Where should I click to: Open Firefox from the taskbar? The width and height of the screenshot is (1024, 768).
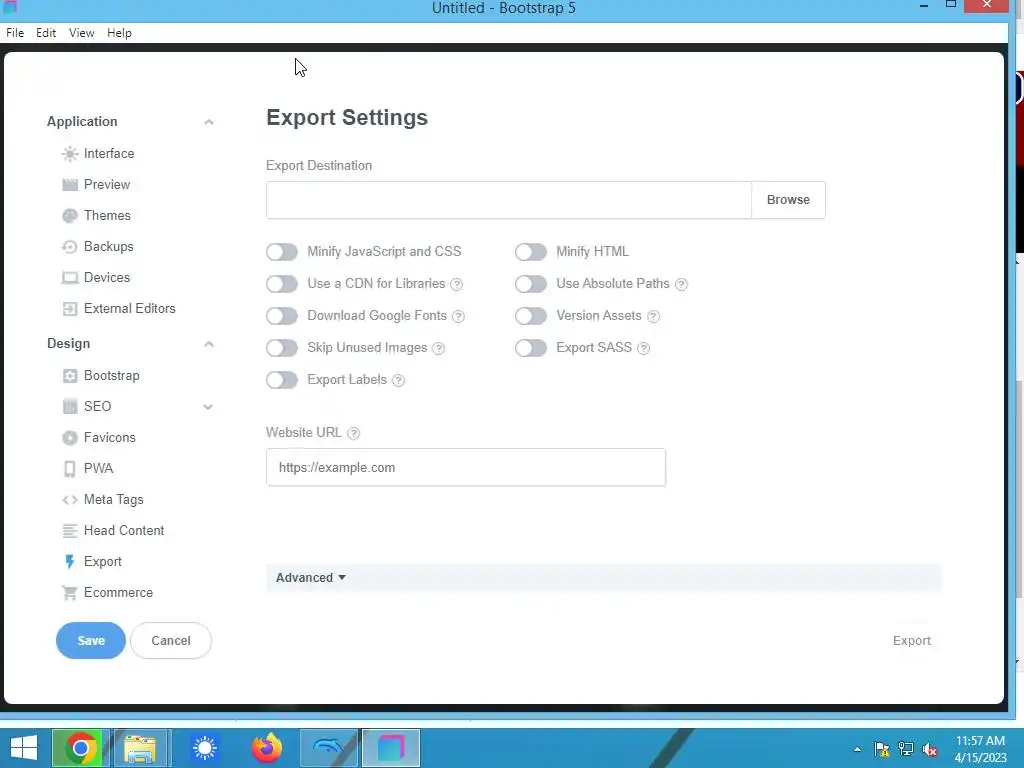pos(267,748)
